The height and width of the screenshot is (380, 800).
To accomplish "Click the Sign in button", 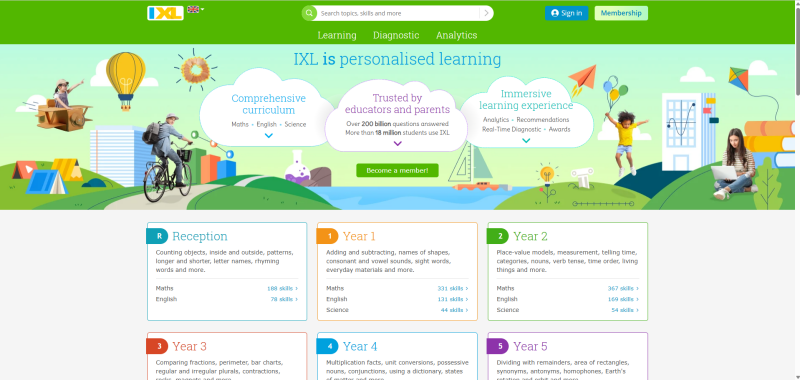I will click(x=566, y=13).
